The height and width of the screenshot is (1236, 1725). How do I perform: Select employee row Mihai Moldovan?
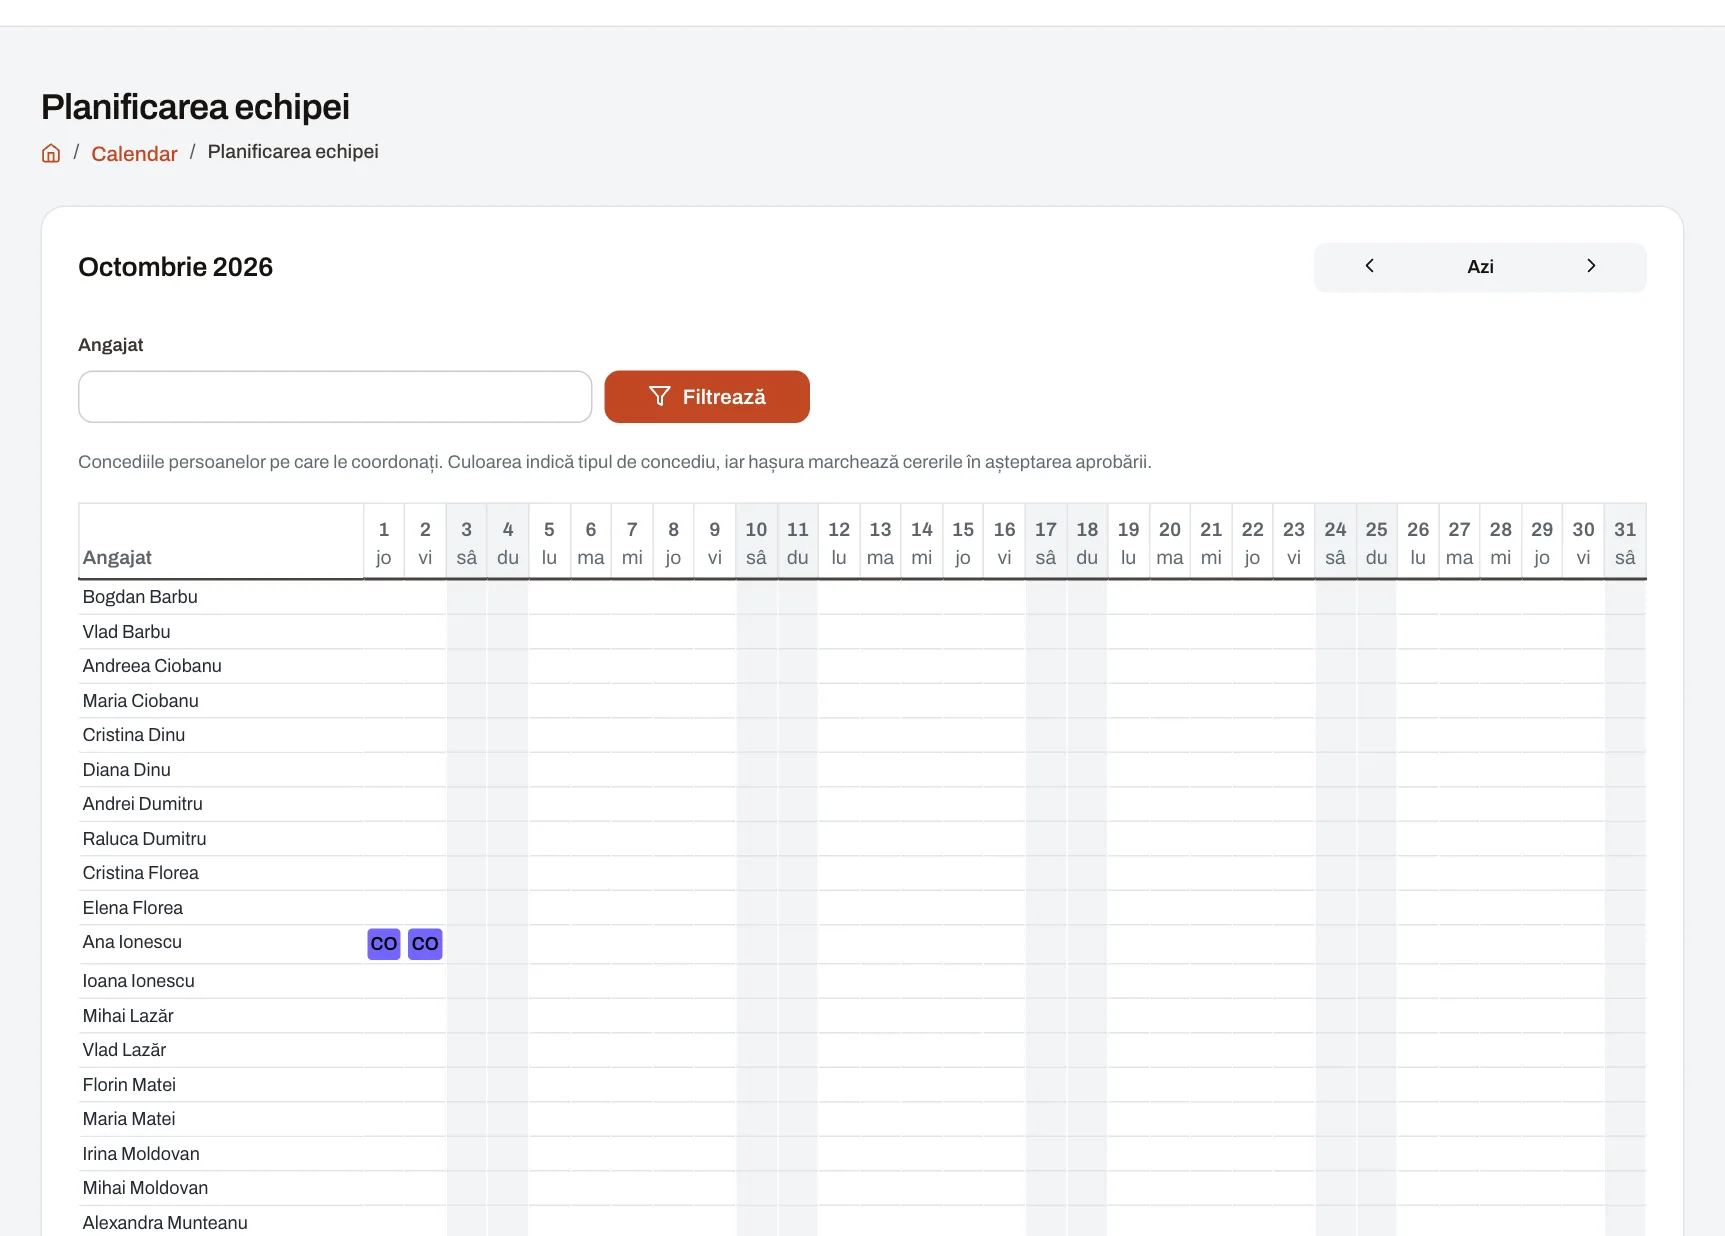(x=862, y=1188)
